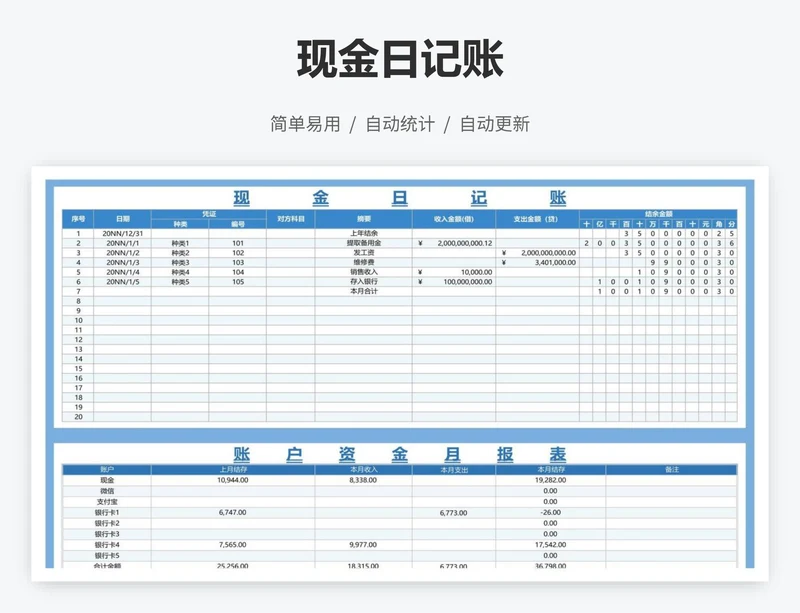Click the voucher type cell '种类3'
Viewport: 800px width, 613px height.
pos(180,262)
